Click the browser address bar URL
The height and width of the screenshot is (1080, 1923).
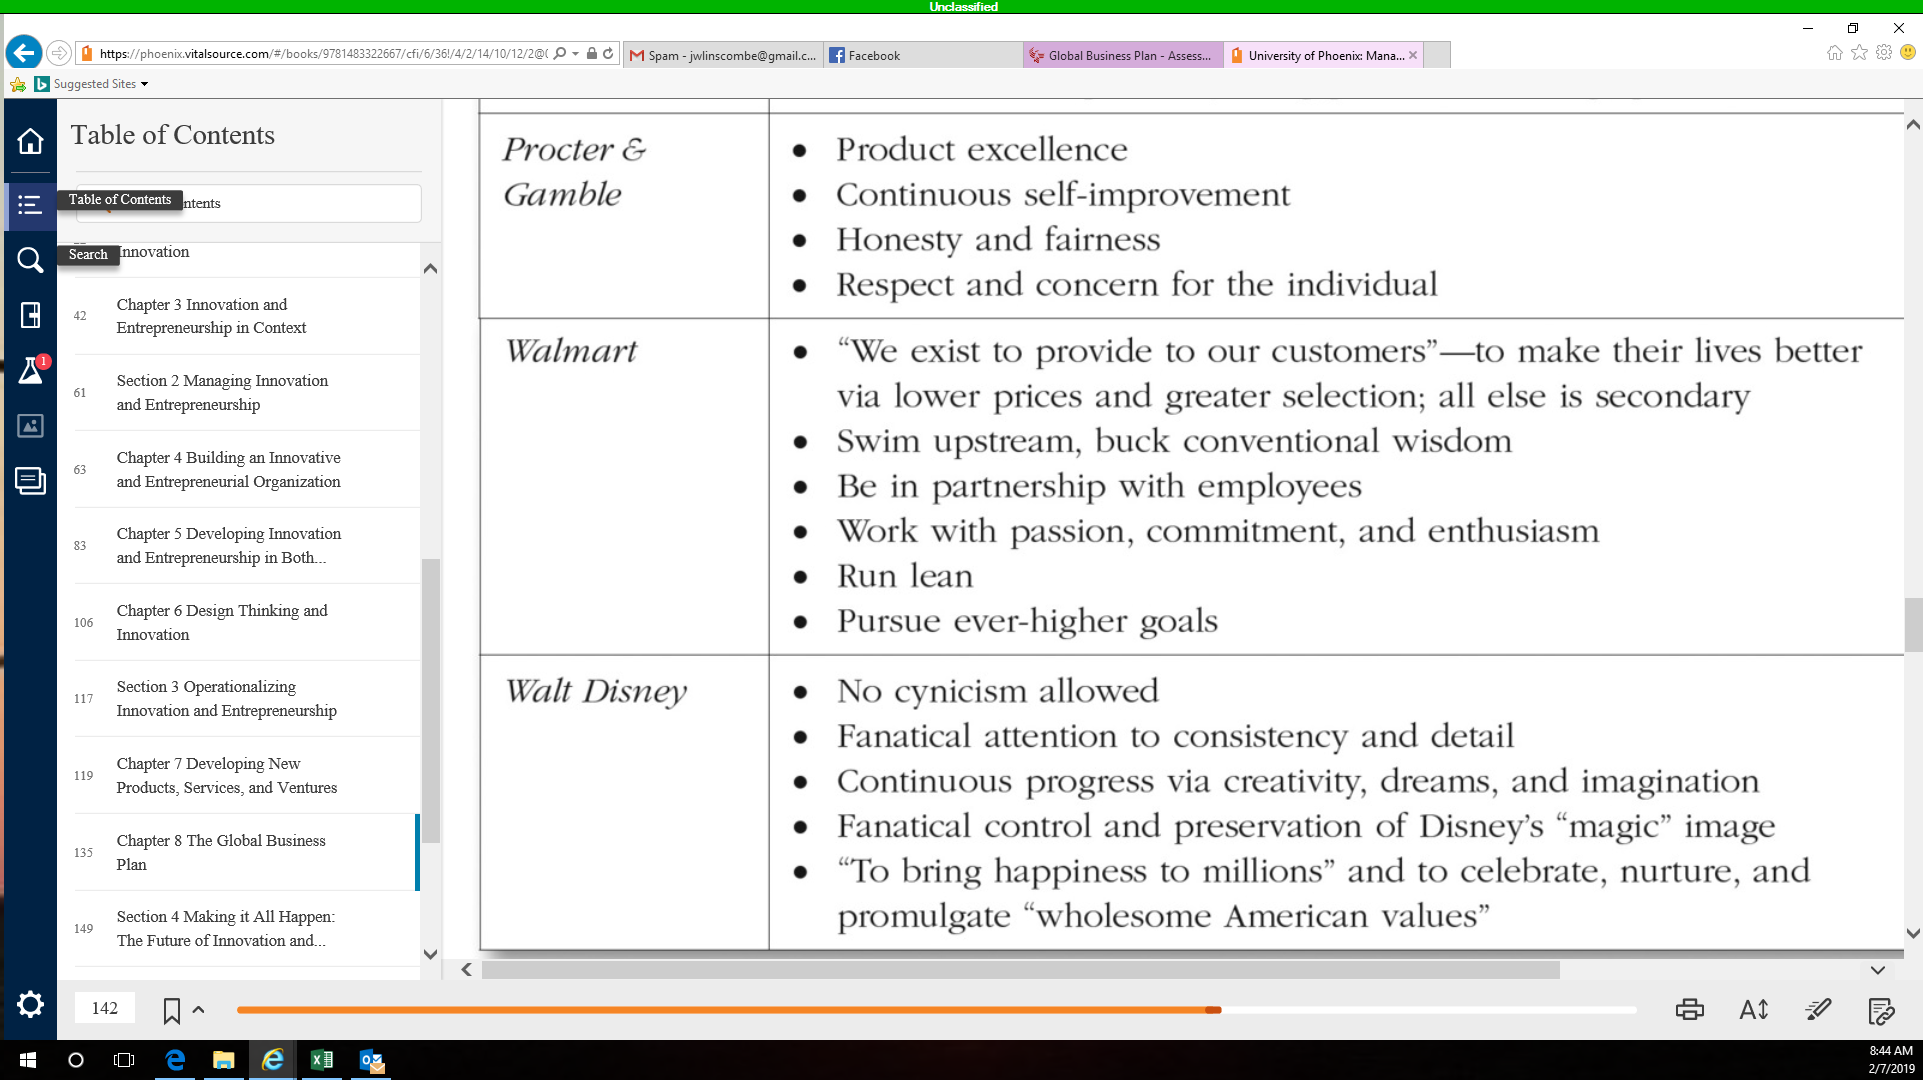click(323, 54)
